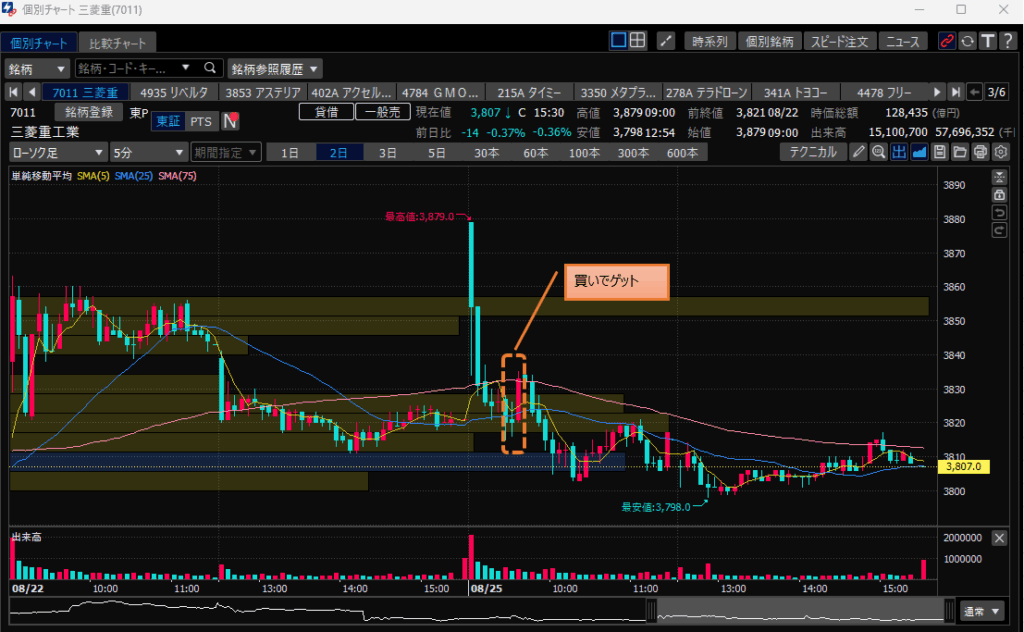
Task: Click the stock code search input field
Action: [137, 69]
